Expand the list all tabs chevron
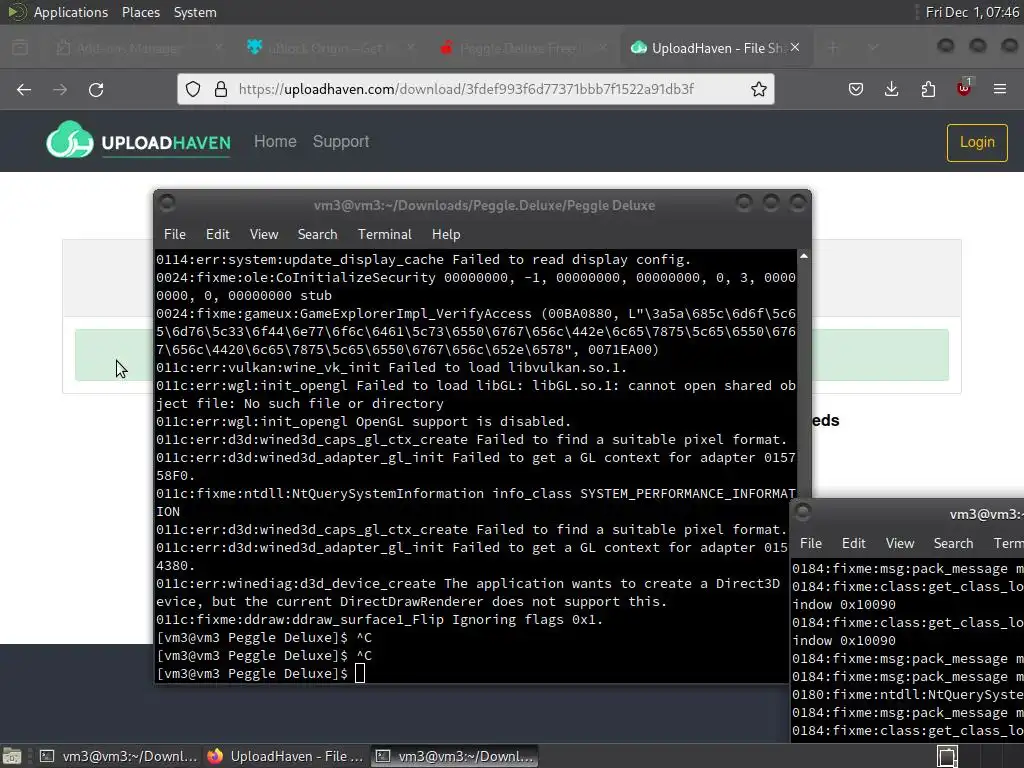This screenshot has width=1024, height=768. click(872, 48)
